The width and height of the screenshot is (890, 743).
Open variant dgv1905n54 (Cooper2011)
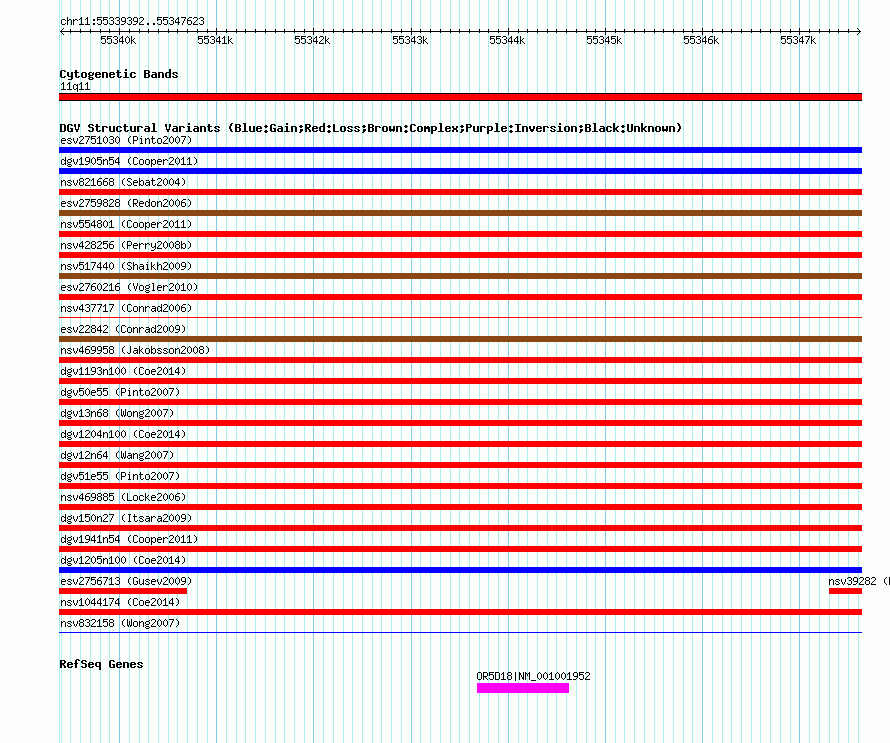click(x=129, y=161)
